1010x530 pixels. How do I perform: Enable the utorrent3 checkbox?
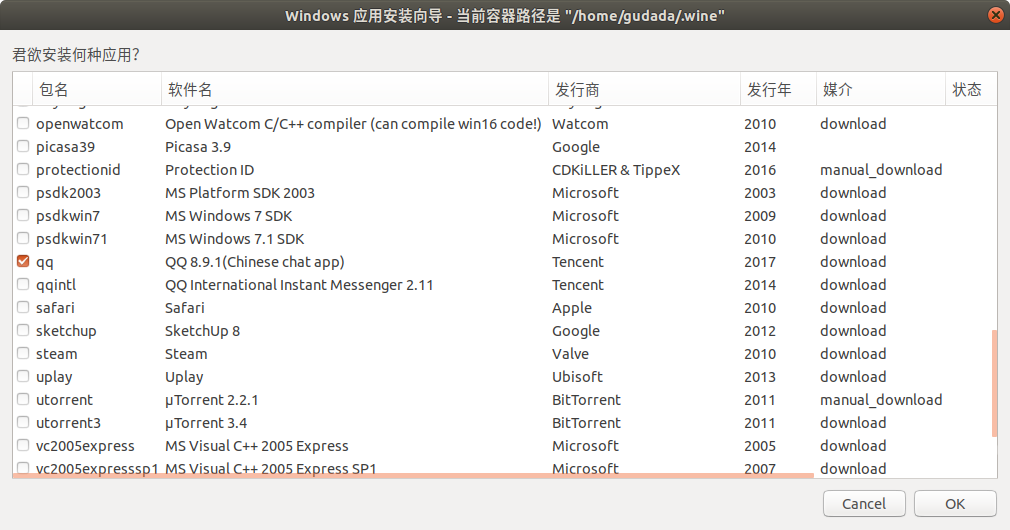(23, 422)
